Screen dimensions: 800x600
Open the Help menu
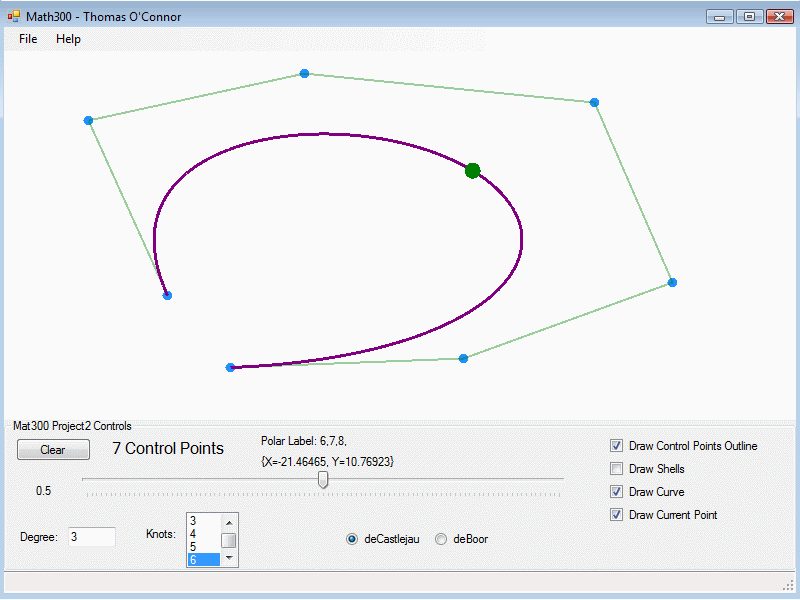click(x=68, y=39)
